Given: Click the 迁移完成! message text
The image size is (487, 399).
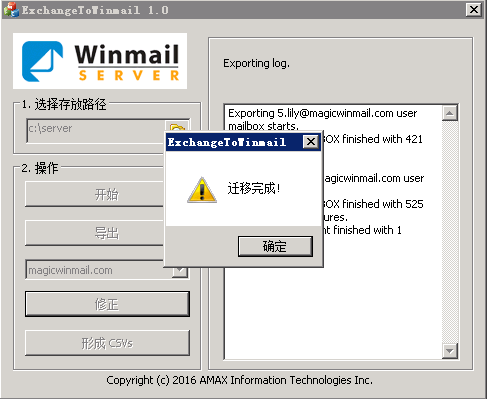Looking at the screenshot, I should pyautogui.click(x=254, y=188).
